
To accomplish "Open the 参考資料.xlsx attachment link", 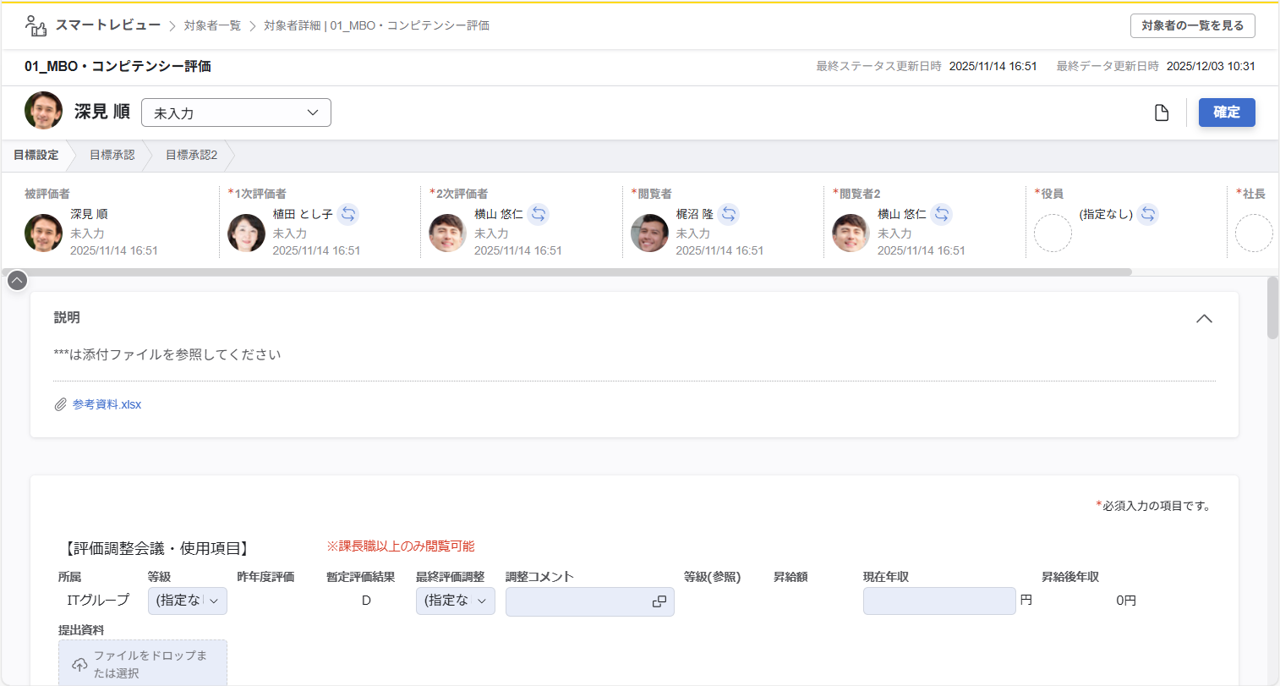I will click(106, 405).
